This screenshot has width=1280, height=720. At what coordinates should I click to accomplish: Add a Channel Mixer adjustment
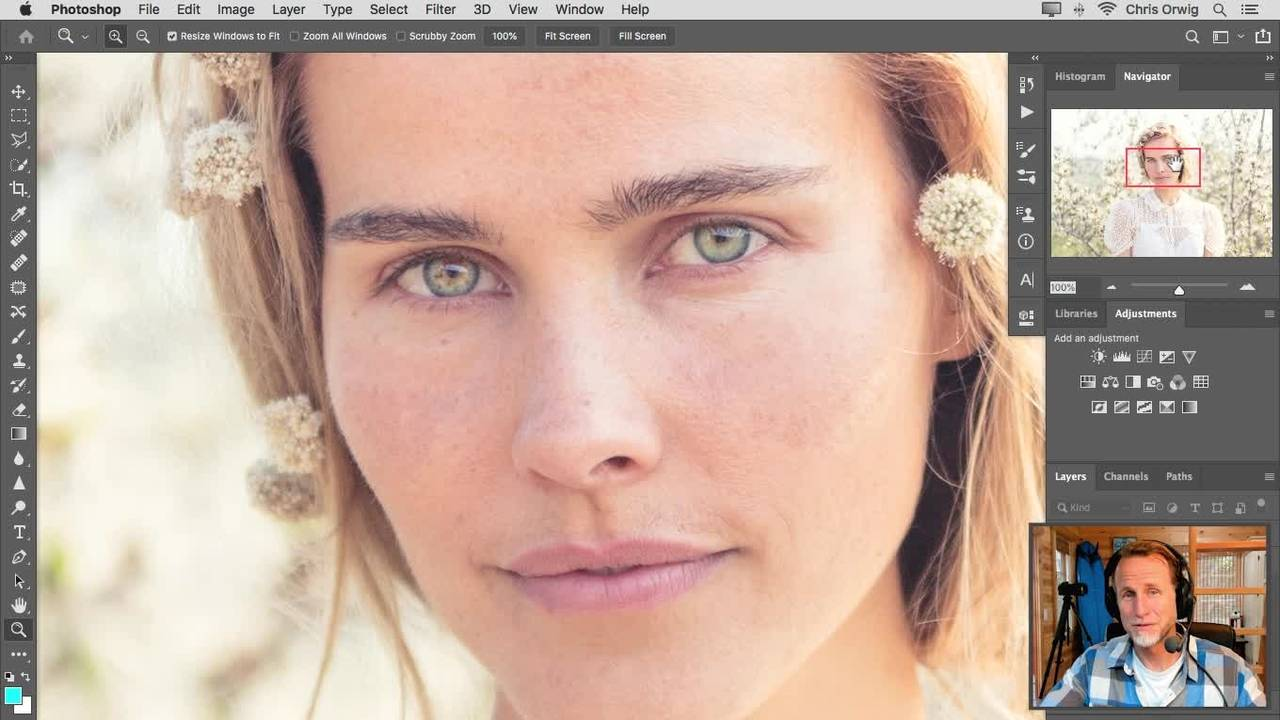(x=1178, y=382)
